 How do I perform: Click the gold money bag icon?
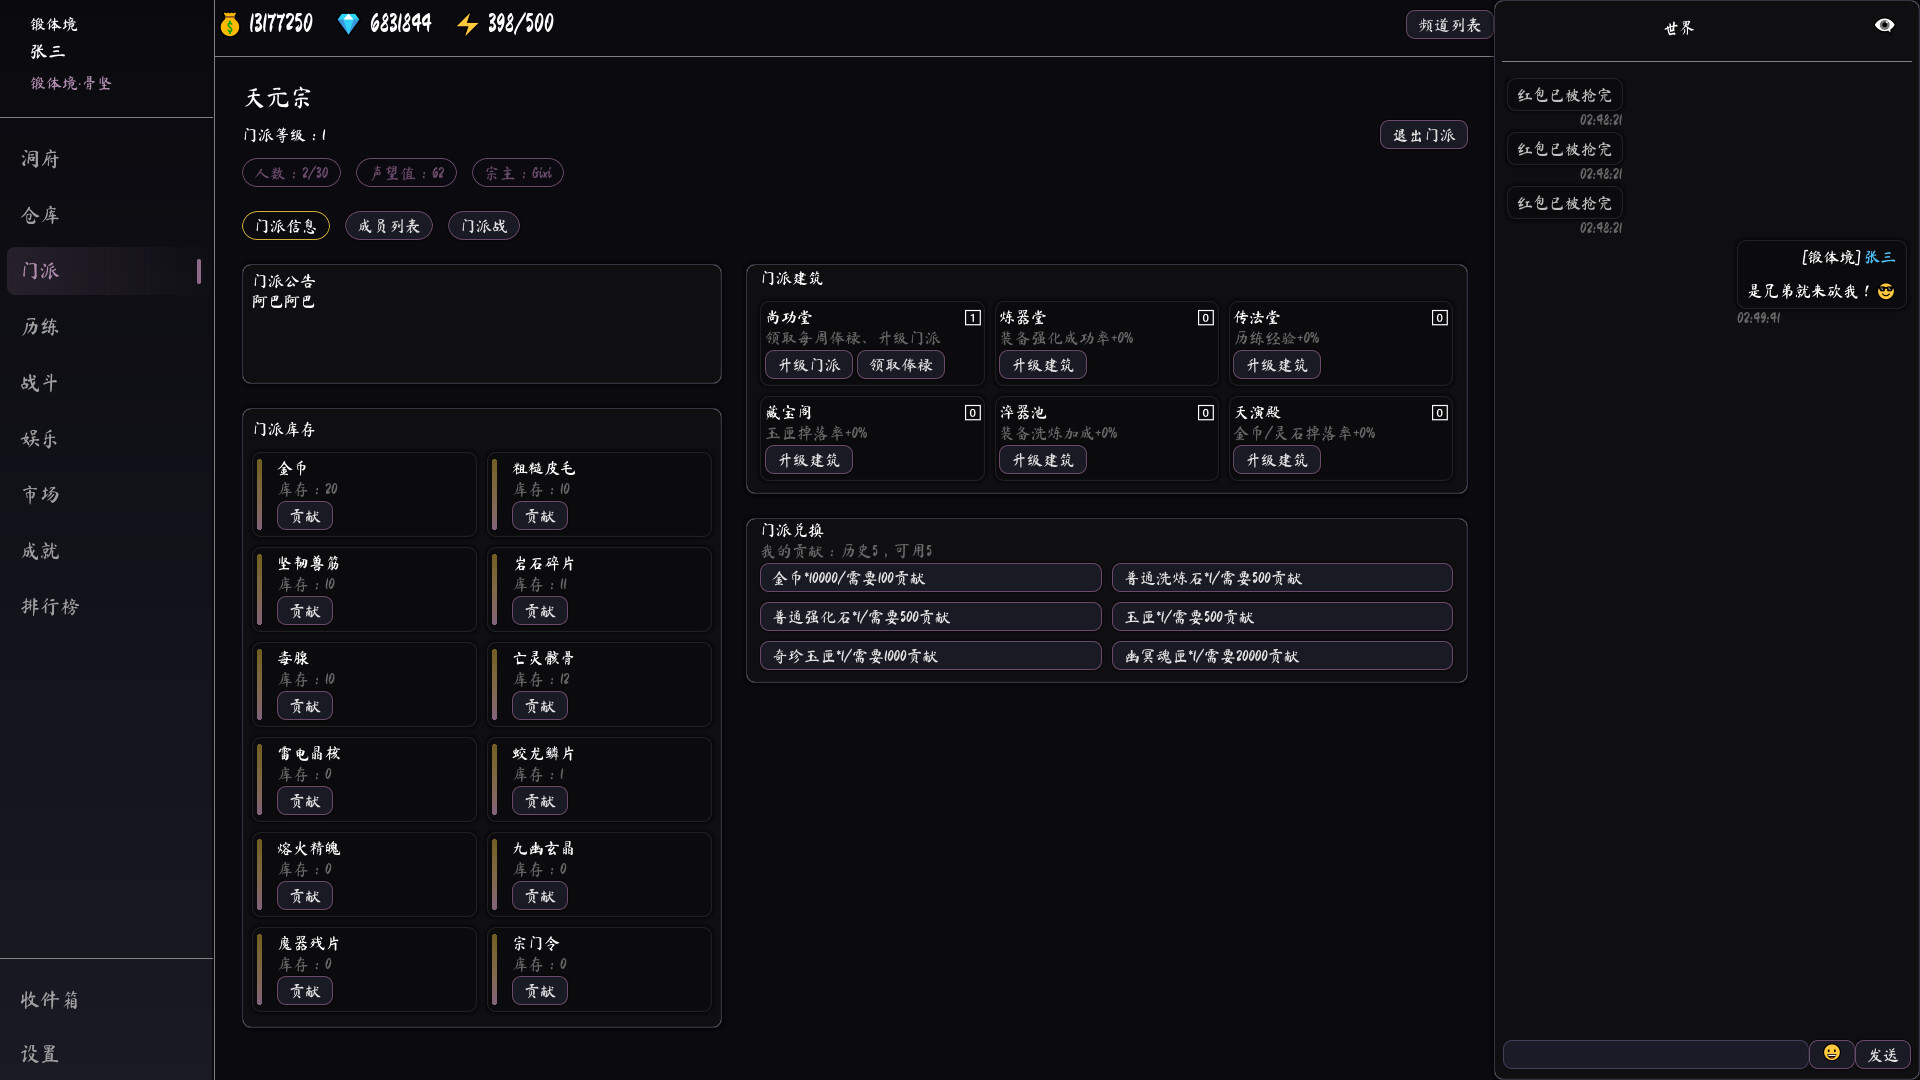click(228, 23)
